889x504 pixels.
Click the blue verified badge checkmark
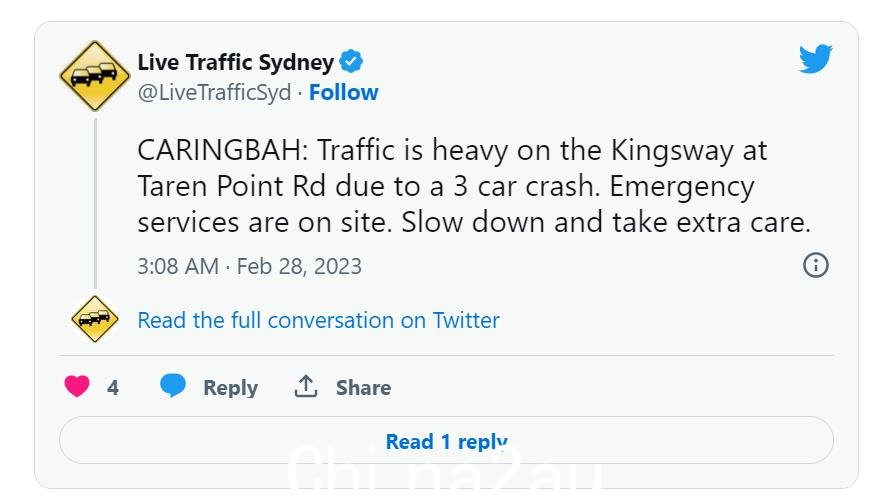coord(351,61)
